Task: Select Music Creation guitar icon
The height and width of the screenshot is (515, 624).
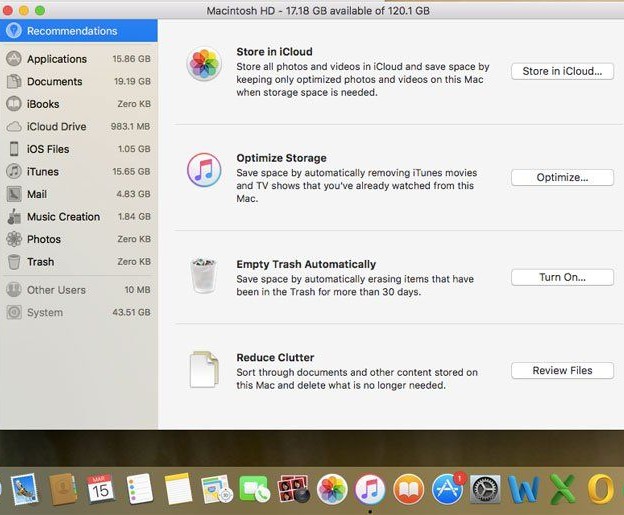Action: (14, 217)
